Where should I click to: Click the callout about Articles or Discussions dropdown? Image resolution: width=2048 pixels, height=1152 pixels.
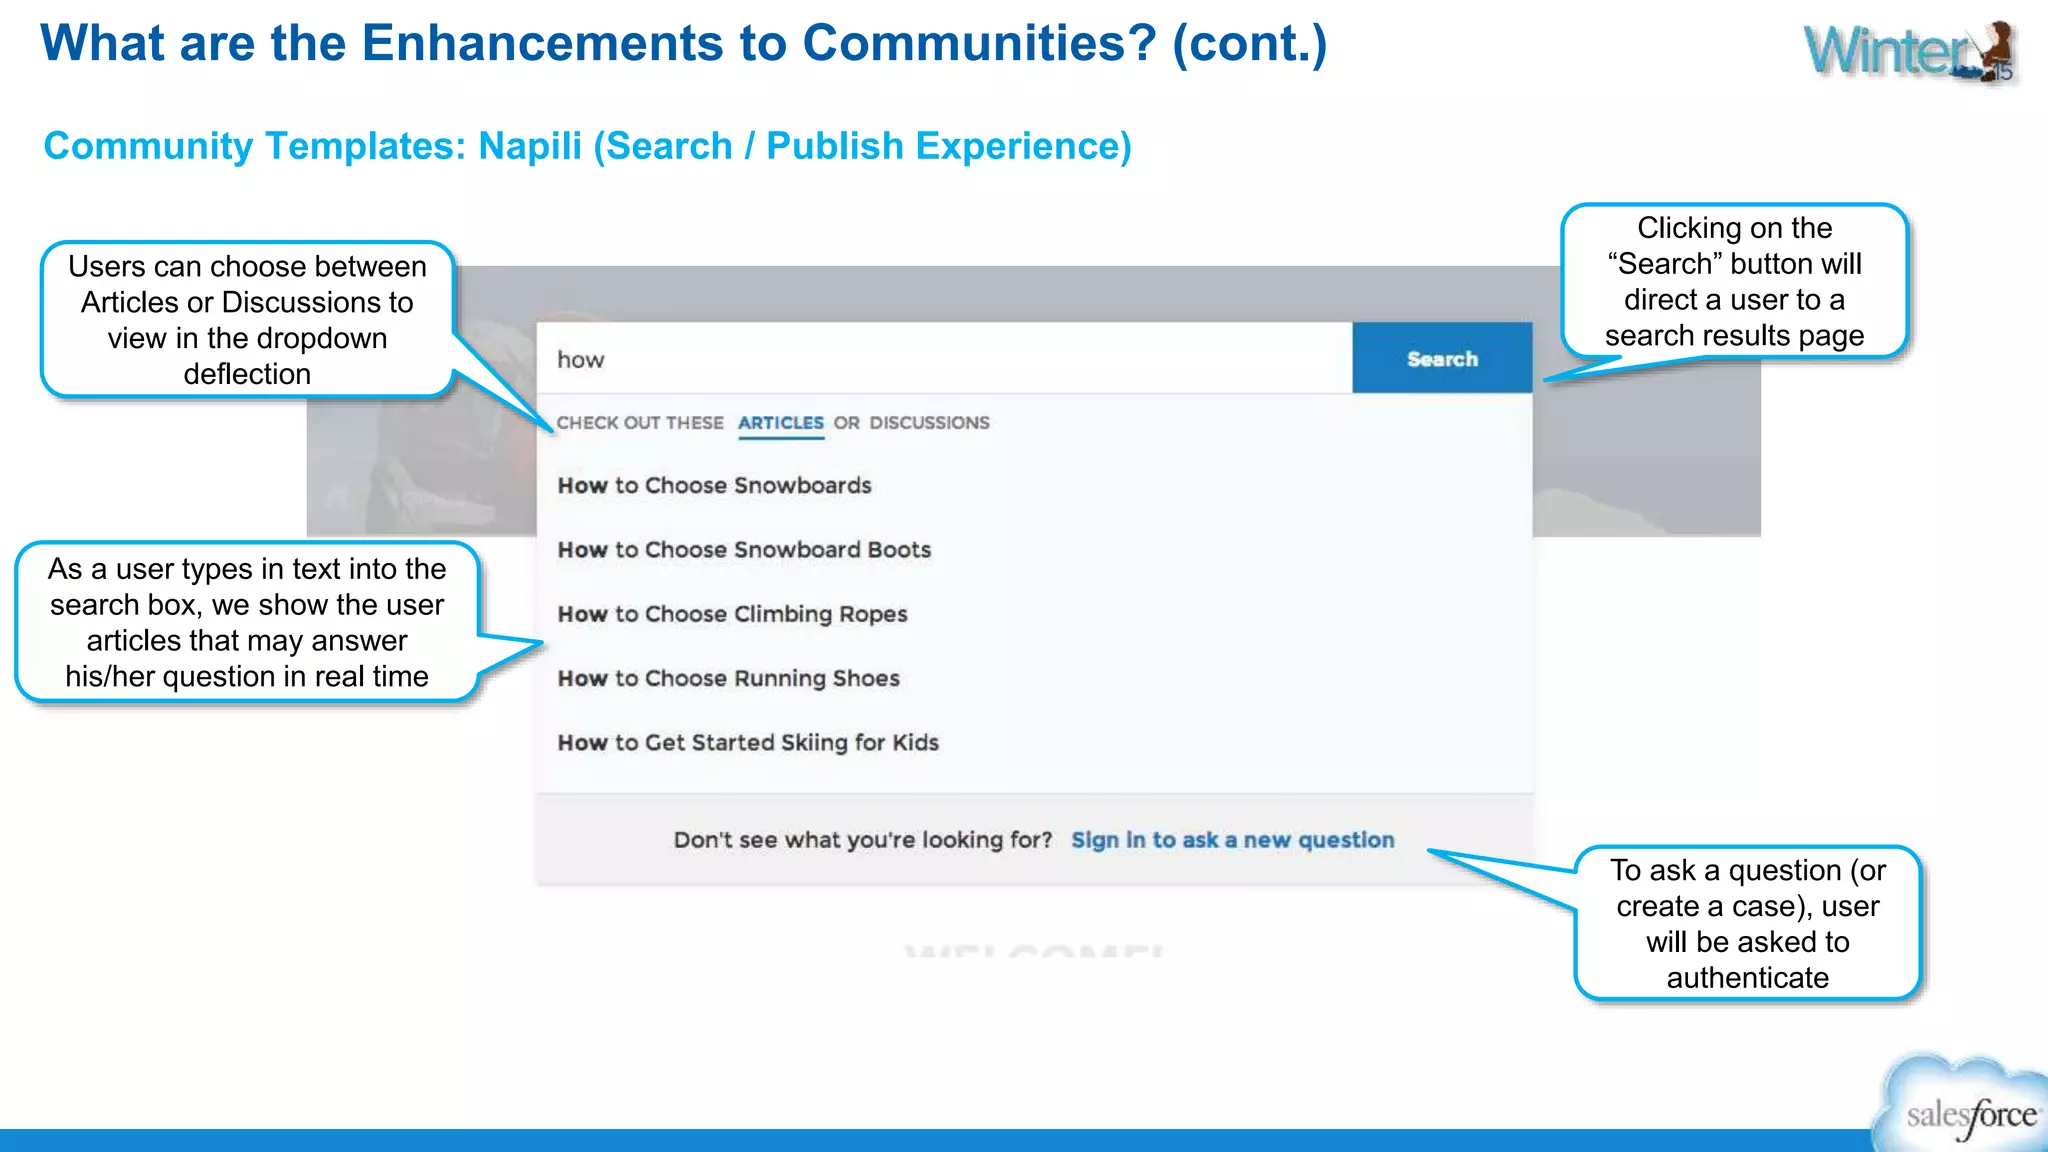247,320
